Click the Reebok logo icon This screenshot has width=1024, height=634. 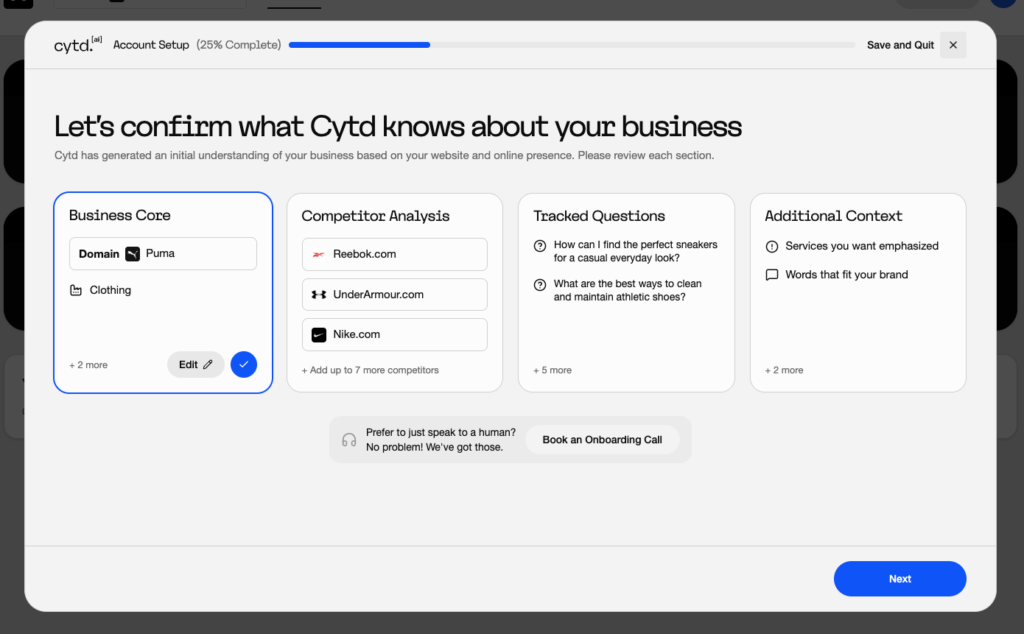(x=319, y=254)
